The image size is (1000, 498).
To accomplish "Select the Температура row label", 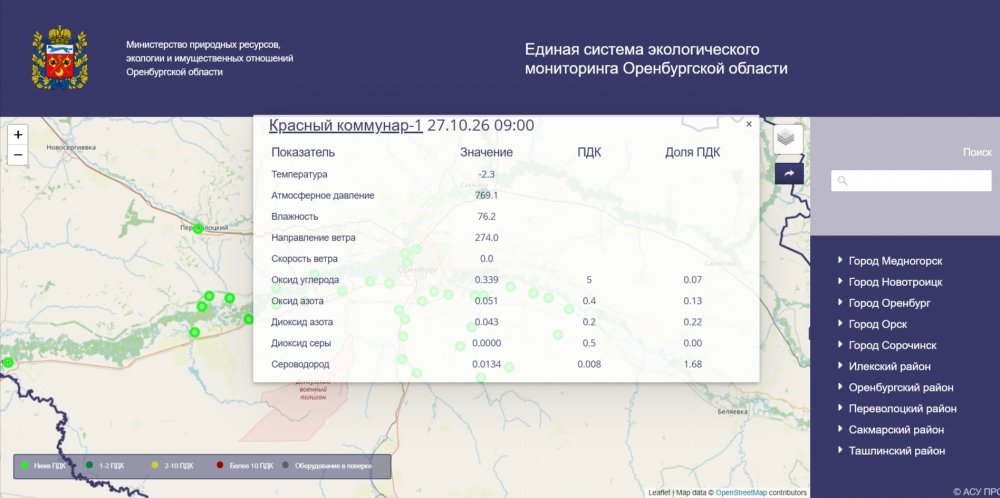I will click(299, 174).
